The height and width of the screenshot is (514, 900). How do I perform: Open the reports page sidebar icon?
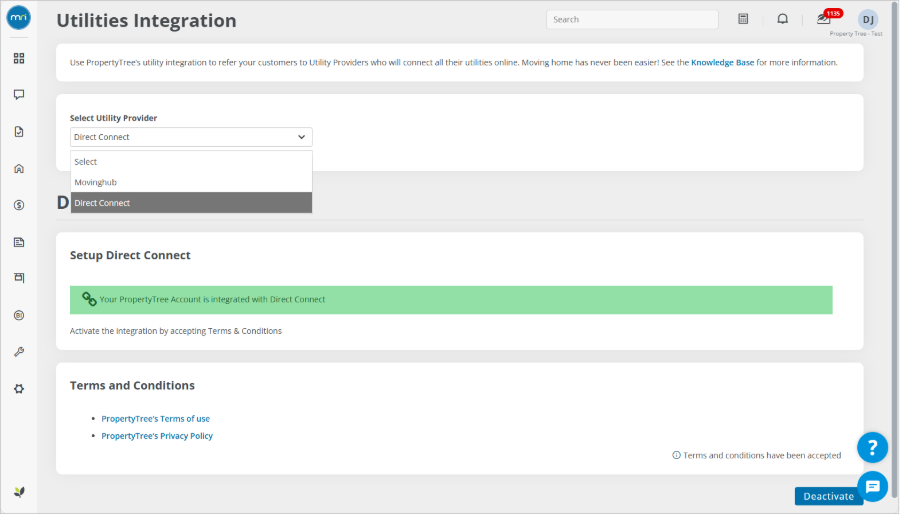19,242
